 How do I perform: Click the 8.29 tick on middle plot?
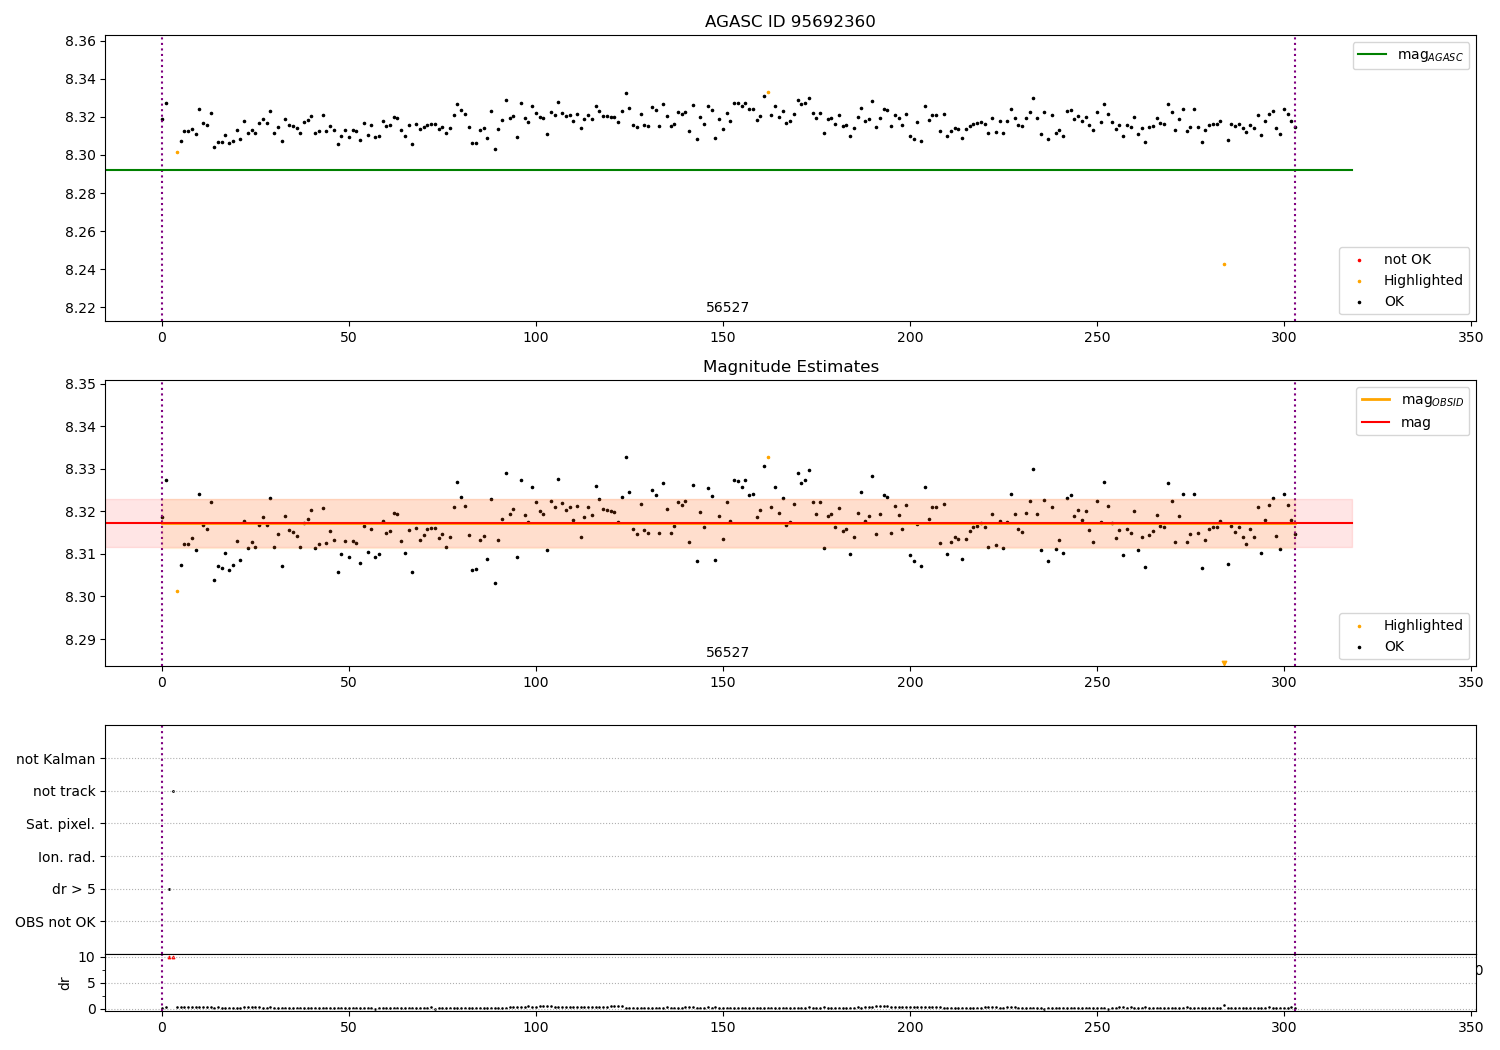coord(80,640)
